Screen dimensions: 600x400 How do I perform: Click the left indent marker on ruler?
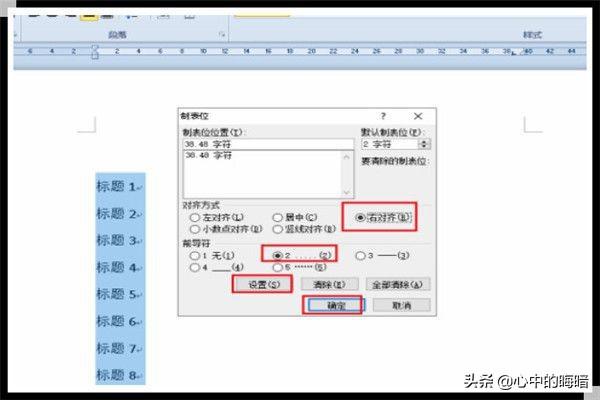(x=95, y=56)
